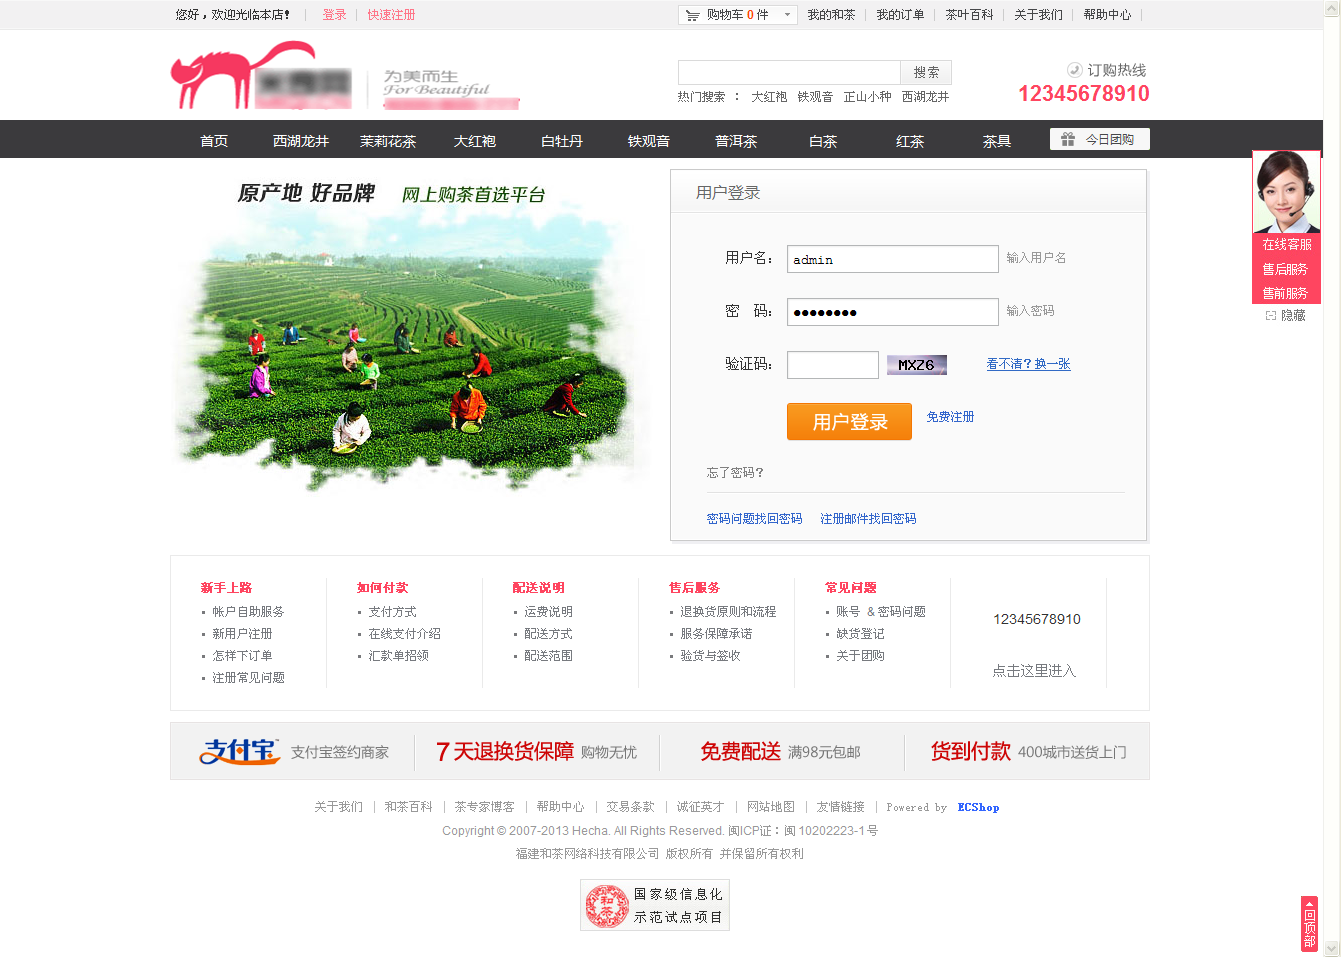Open the 茶具 navigation item
The height and width of the screenshot is (957, 1342).
point(997,141)
